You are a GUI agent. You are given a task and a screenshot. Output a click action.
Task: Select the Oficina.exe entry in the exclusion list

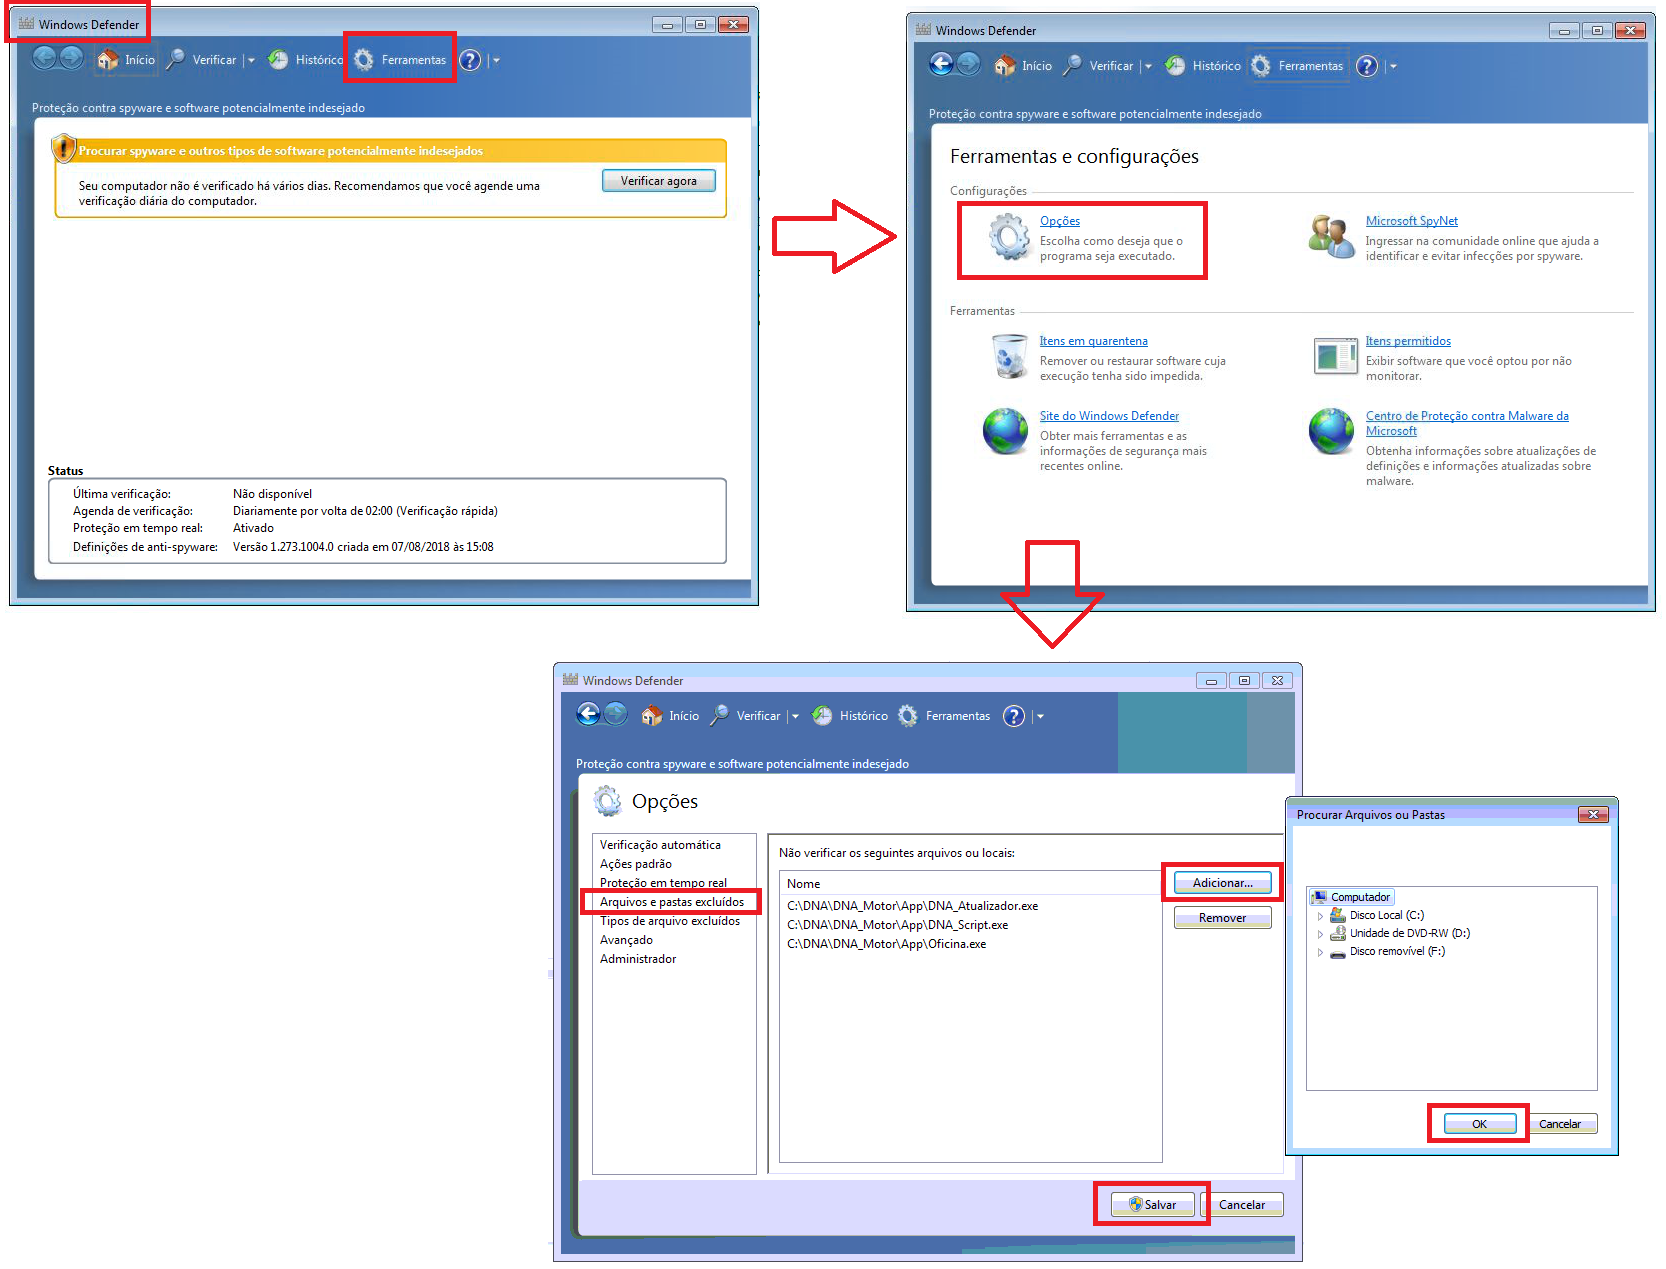[x=886, y=944]
